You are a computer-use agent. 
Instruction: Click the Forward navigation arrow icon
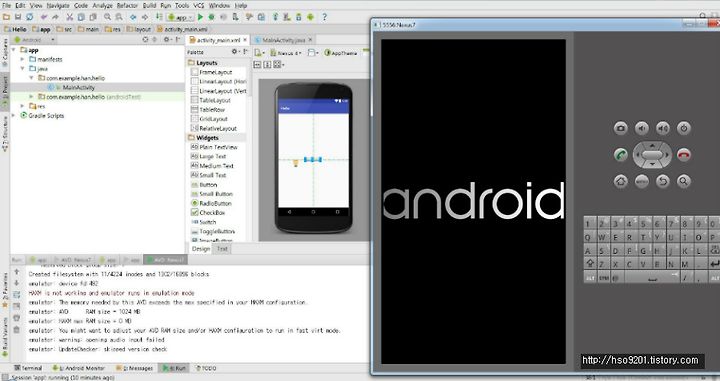[145, 17]
